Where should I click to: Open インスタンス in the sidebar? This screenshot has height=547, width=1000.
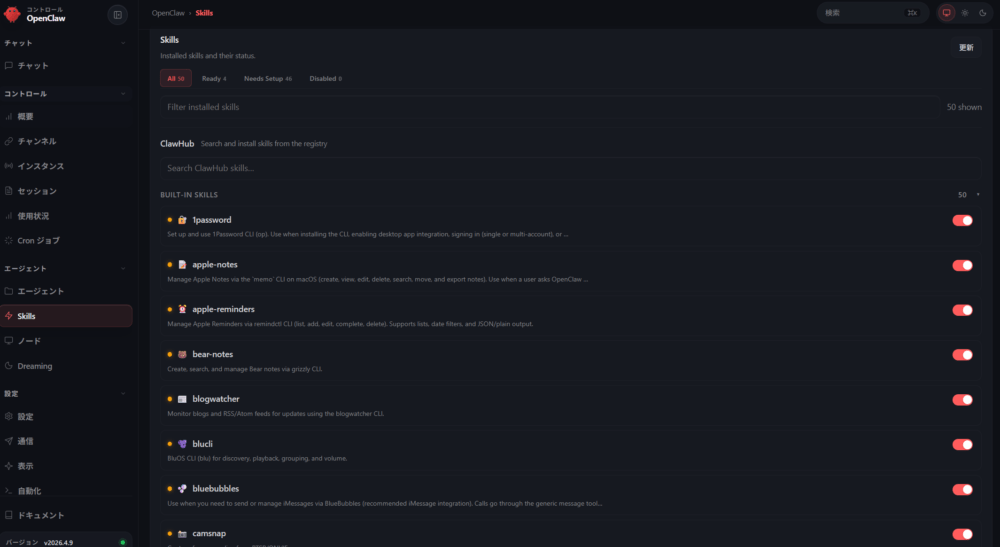pyautogui.click(x=40, y=166)
